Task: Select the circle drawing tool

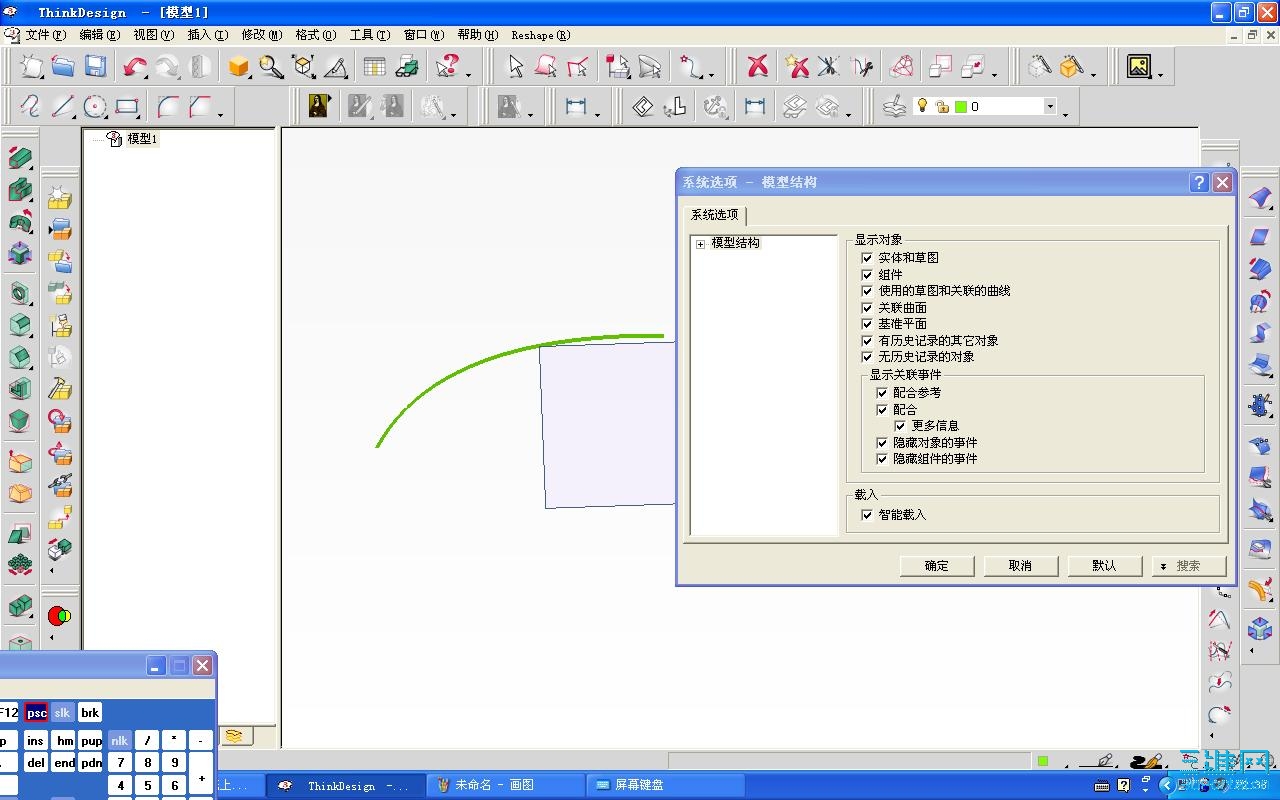Action: (95, 106)
